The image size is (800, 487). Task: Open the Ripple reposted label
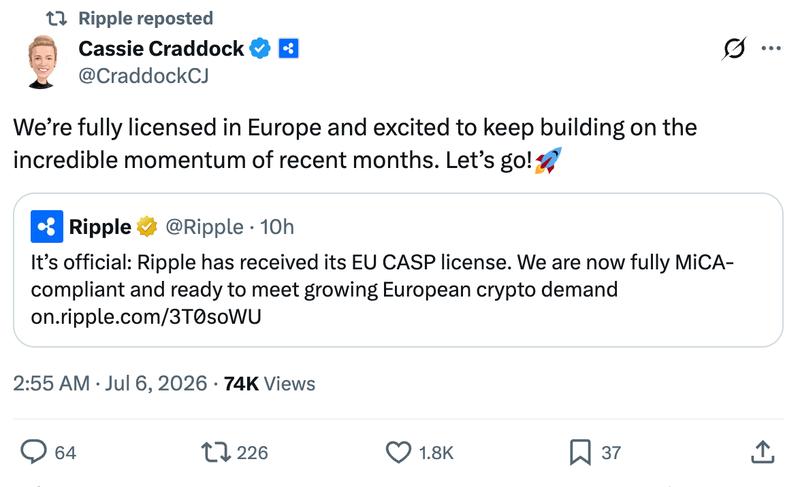(145, 18)
